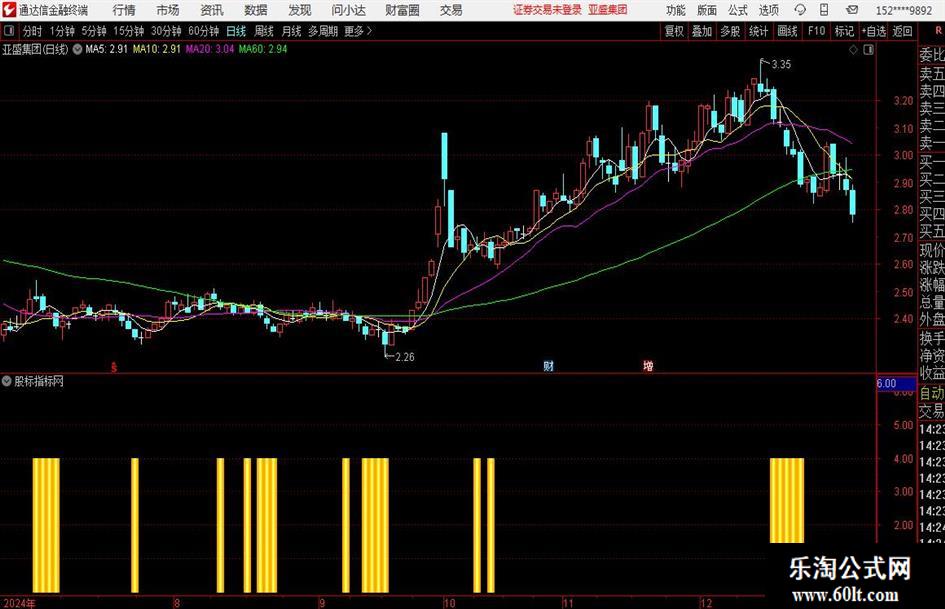Image resolution: width=945 pixels, height=609 pixels.
Task: Toggle left sidebar panel icon beside 分时
Action: 9,31
